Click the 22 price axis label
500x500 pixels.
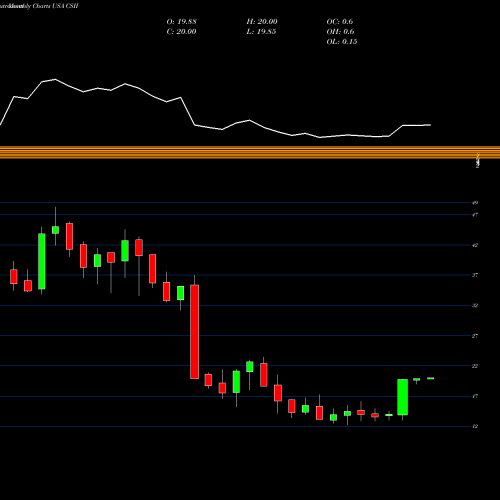[x=475, y=366]
